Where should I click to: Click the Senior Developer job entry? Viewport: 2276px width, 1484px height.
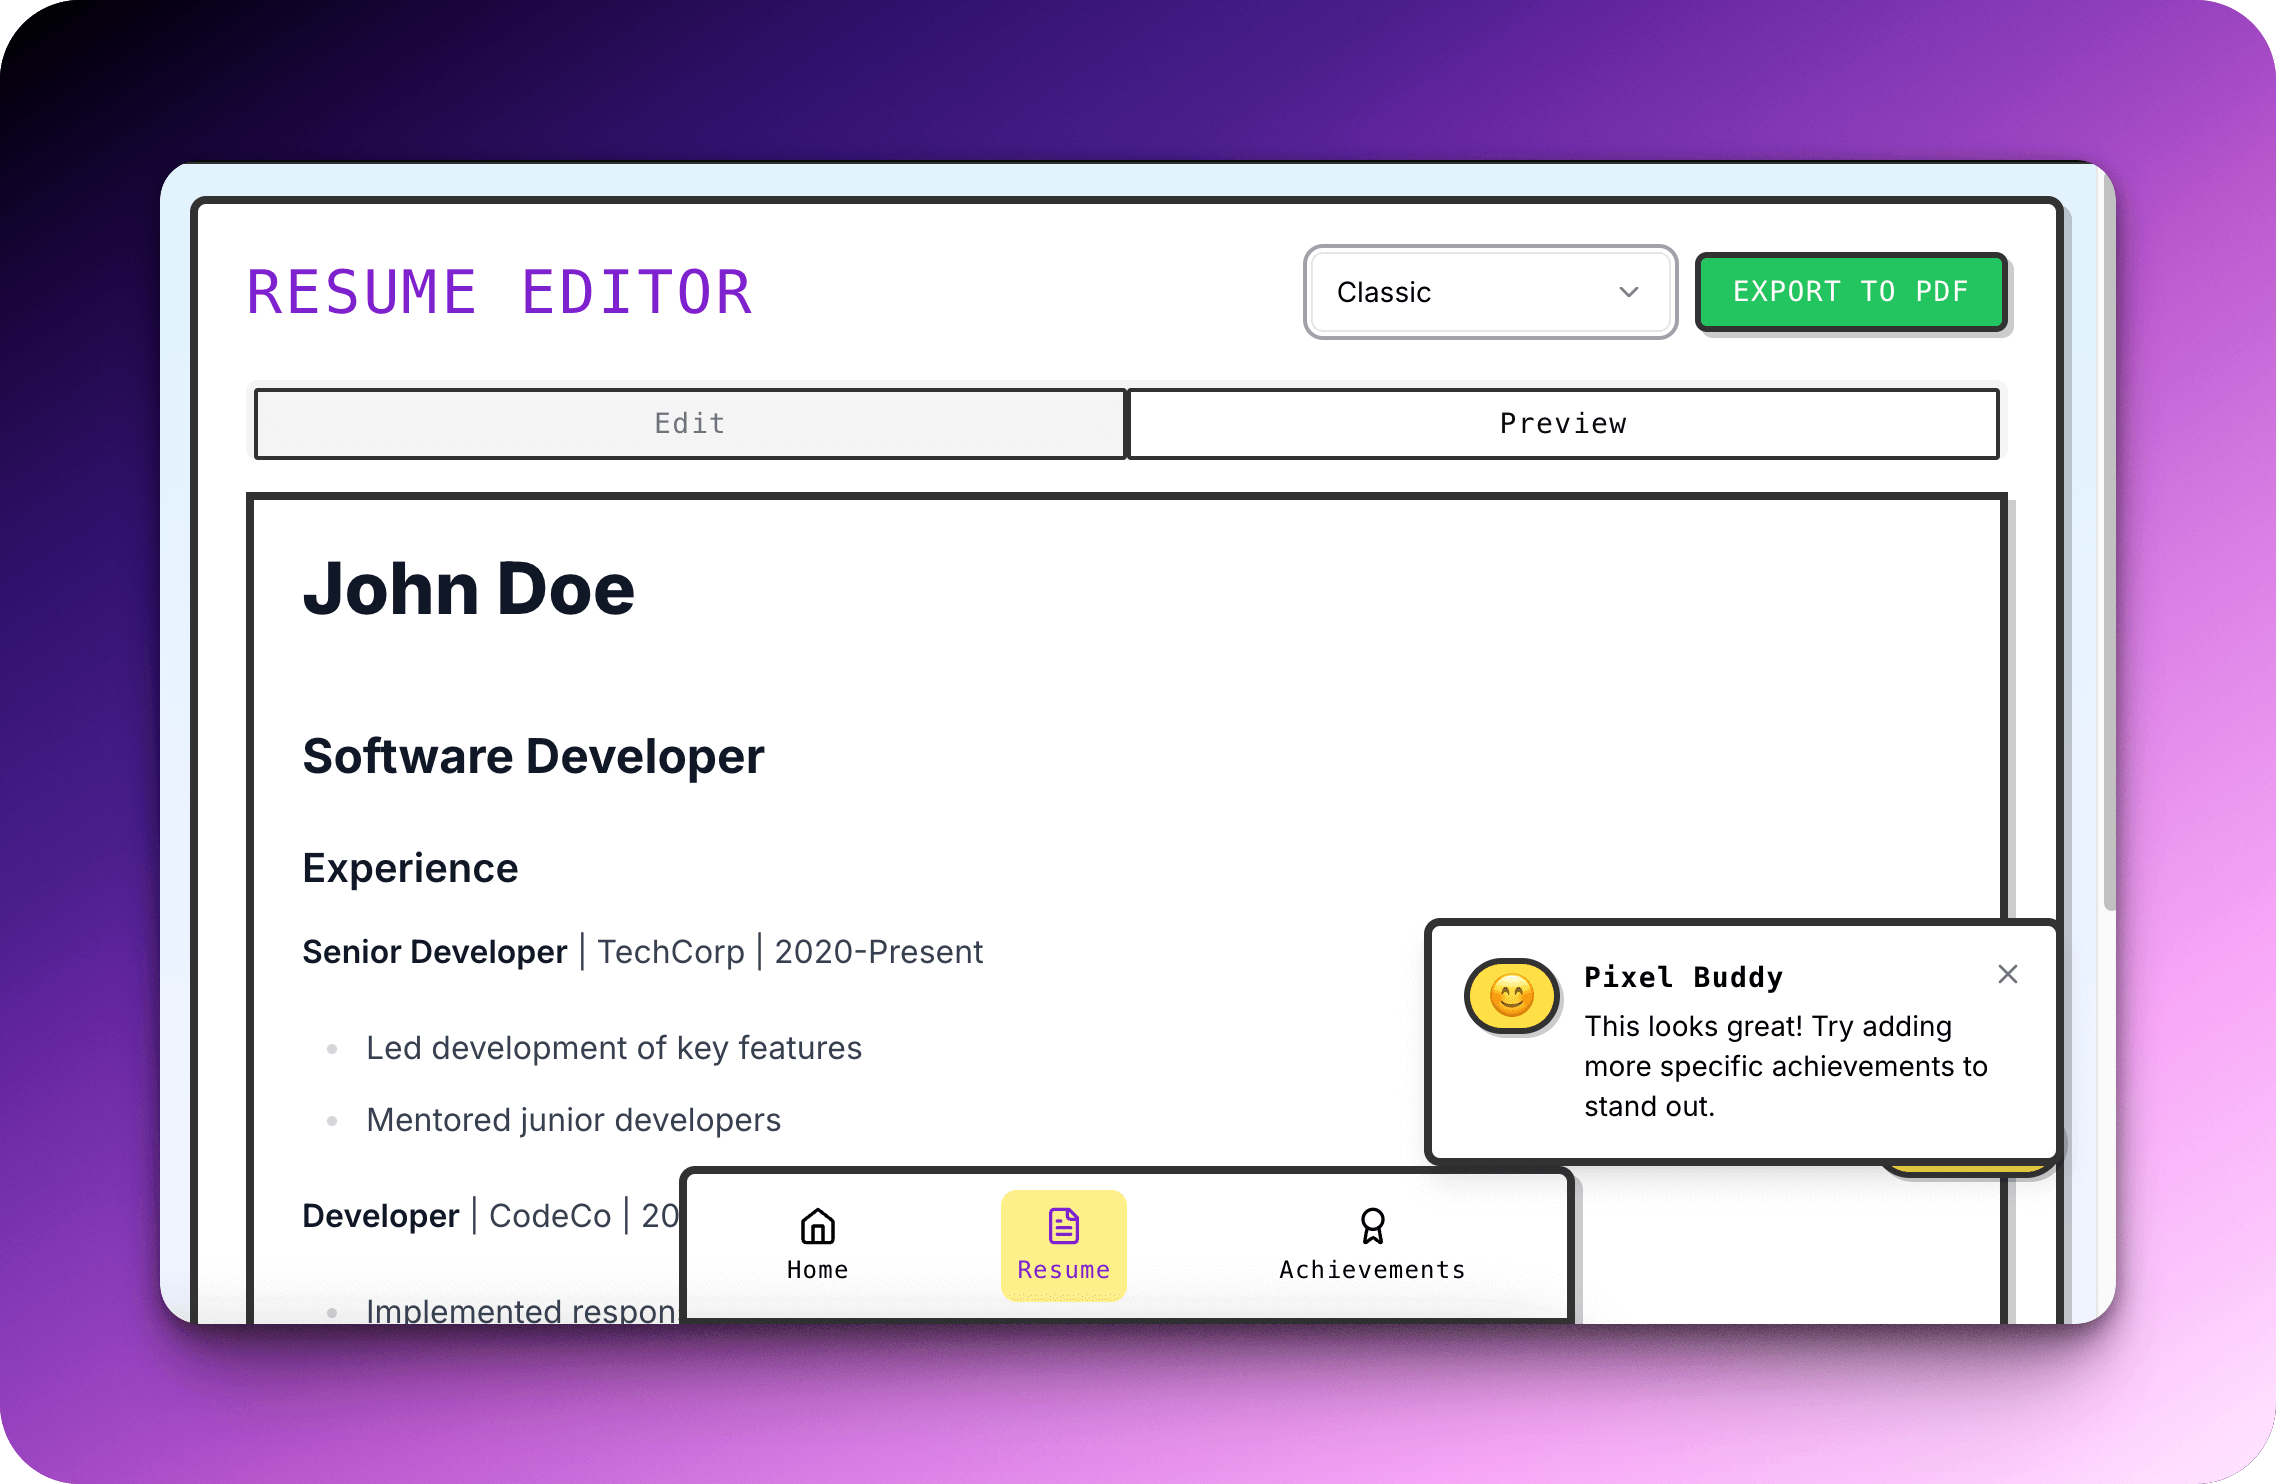(643, 952)
